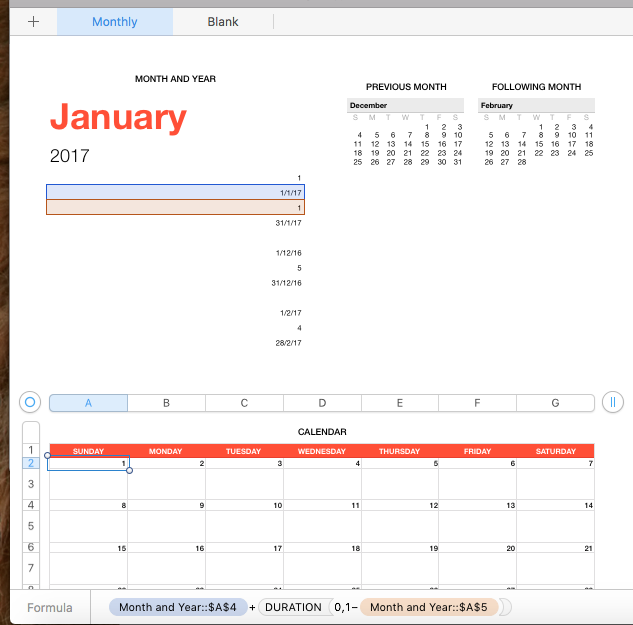Image resolution: width=633 pixels, height=625 pixels.
Task: Click the table select-all circle handle
Action: tap(30, 402)
